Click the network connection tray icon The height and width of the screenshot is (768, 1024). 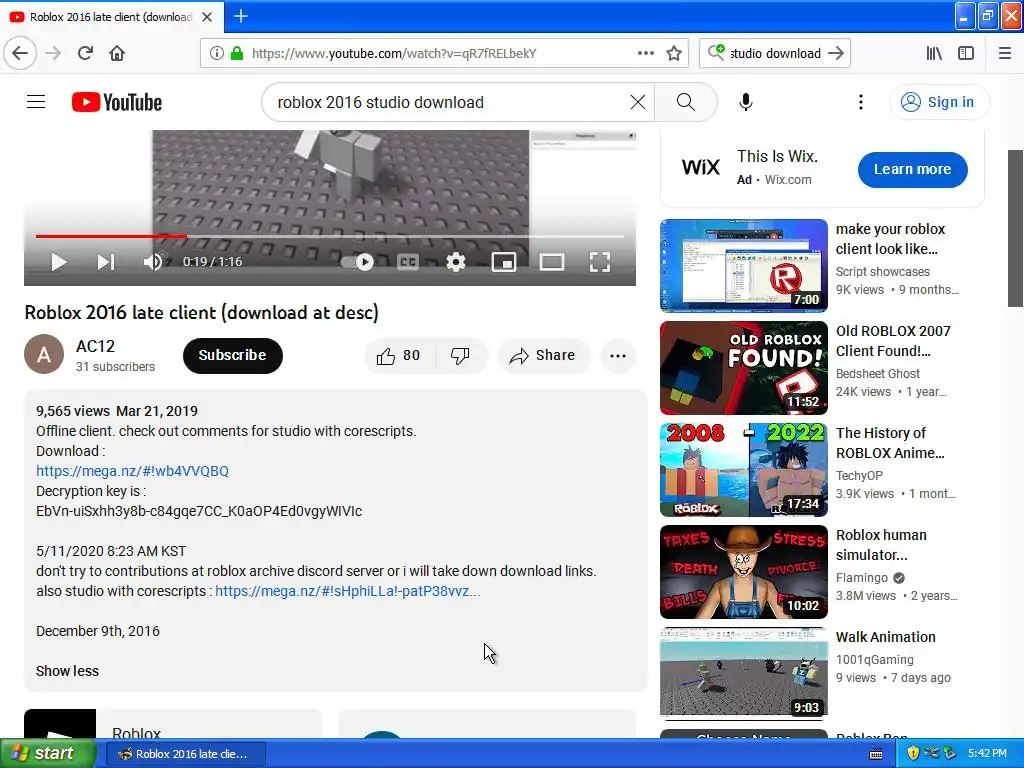pyautogui.click(x=931, y=753)
